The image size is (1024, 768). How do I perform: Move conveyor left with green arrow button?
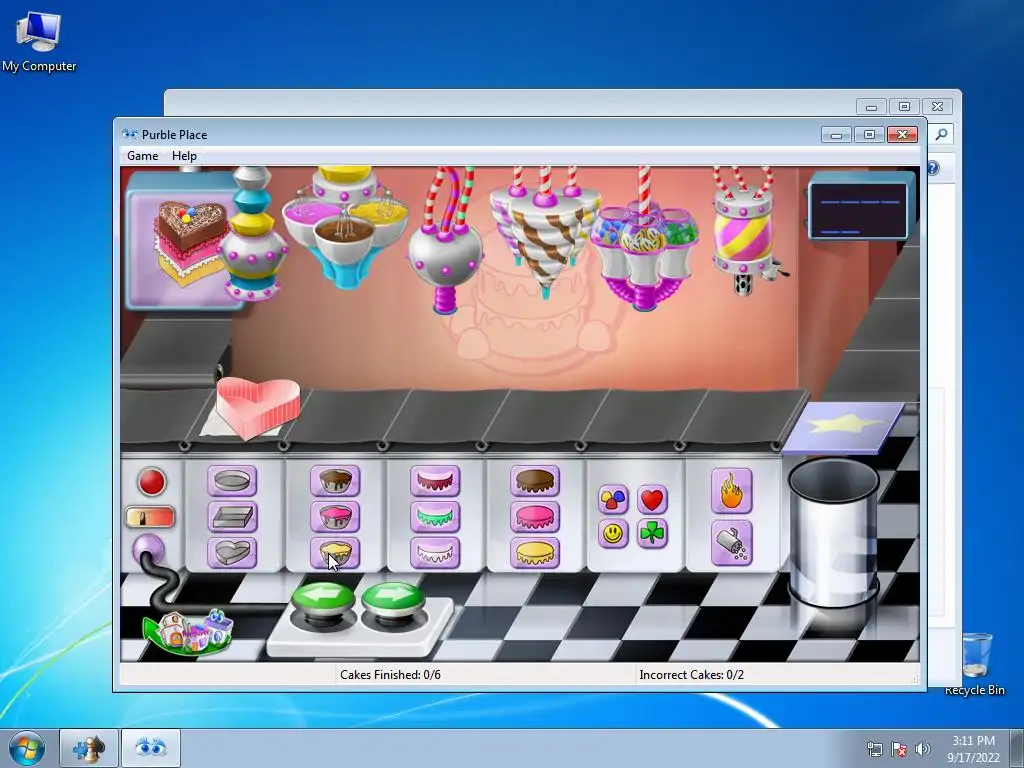tap(323, 598)
